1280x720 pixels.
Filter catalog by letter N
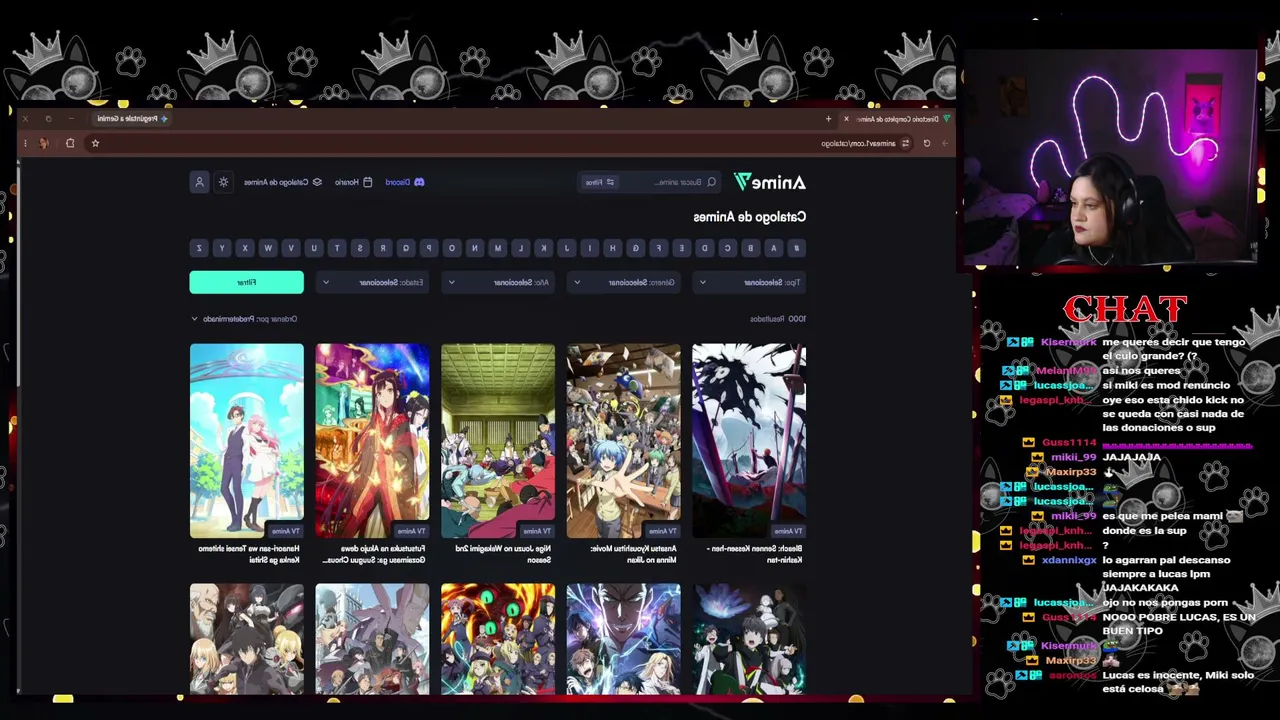click(x=474, y=248)
